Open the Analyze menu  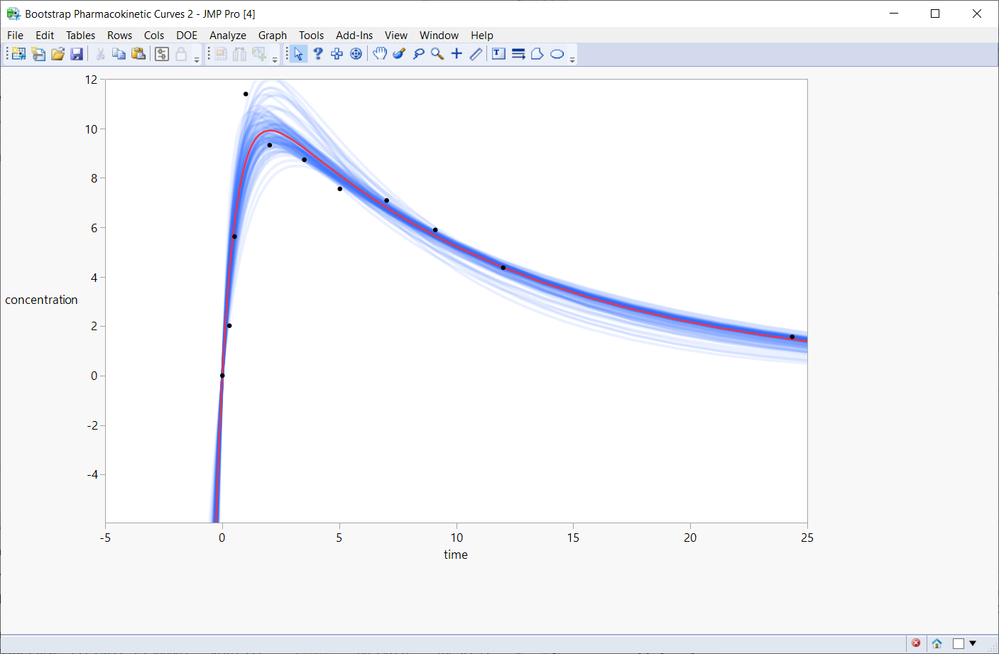coord(227,35)
